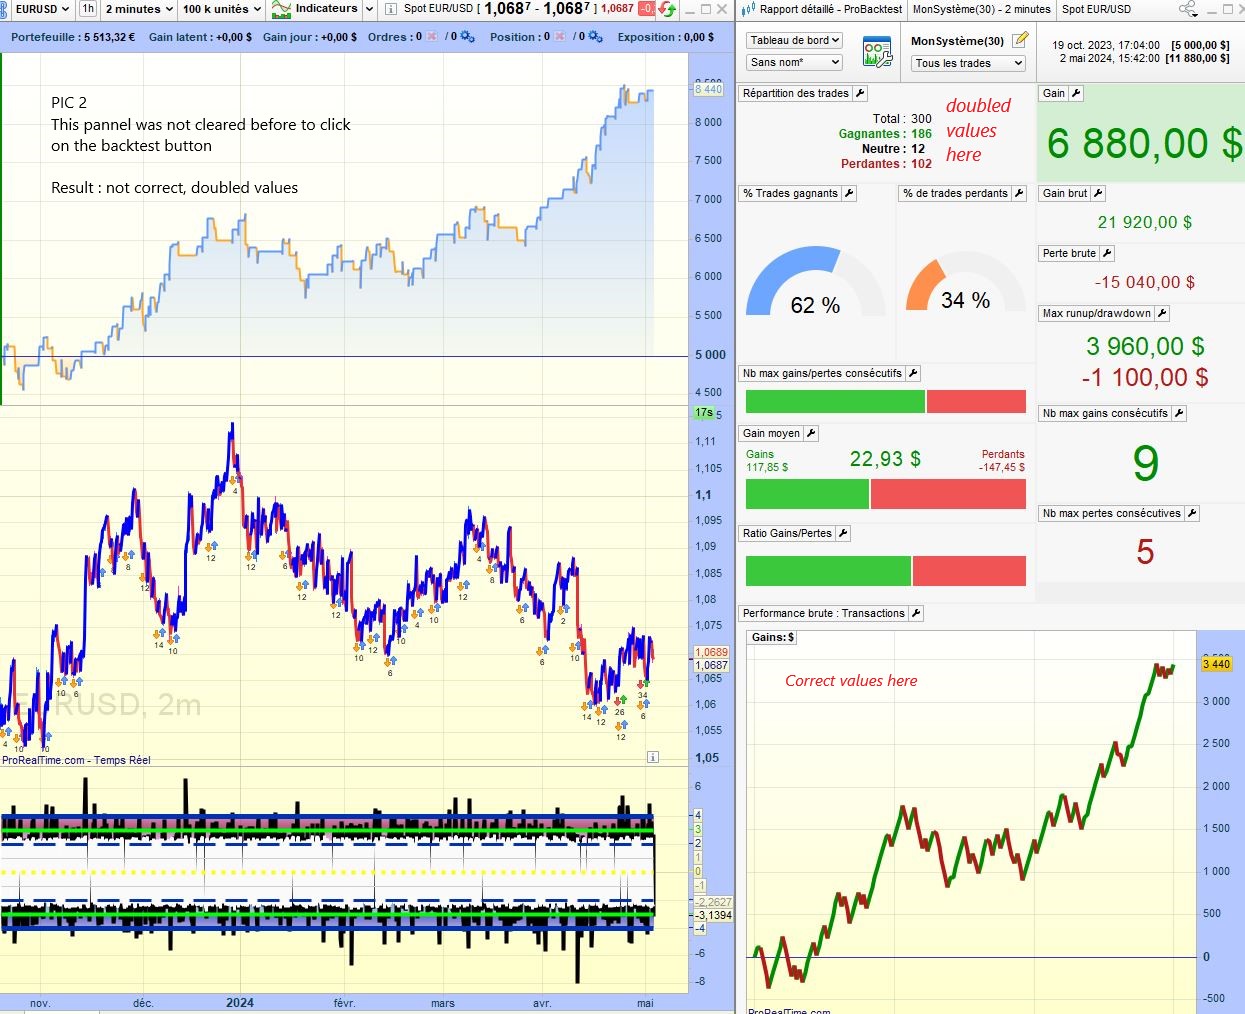Open wrench settings for Répartition des trades
This screenshot has height=1014, width=1245.
(860, 93)
